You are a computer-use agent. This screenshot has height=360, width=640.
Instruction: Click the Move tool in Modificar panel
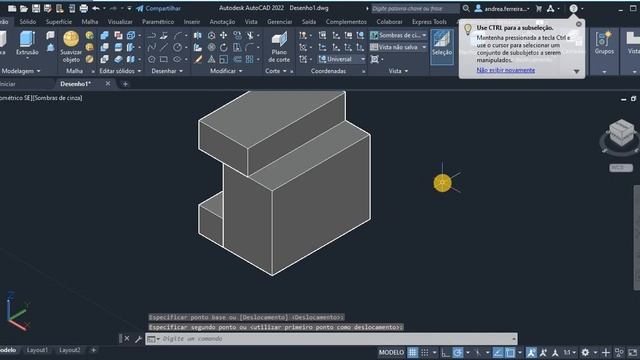point(224,36)
